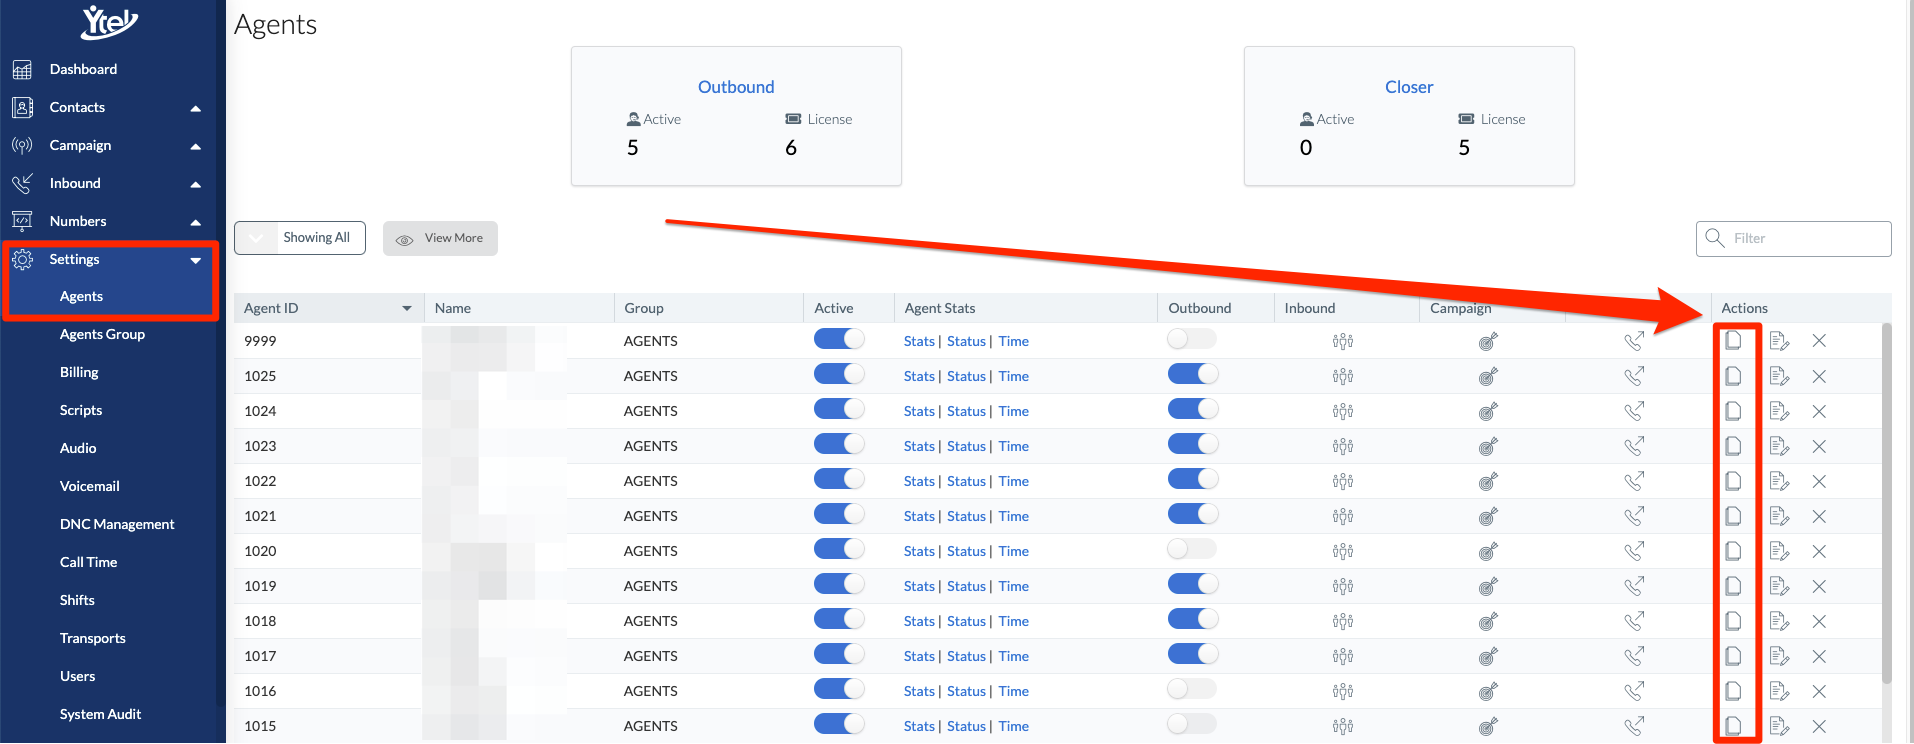Click the View More button
The height and width of the screenshot is (744, 1914).
(440, 238)
